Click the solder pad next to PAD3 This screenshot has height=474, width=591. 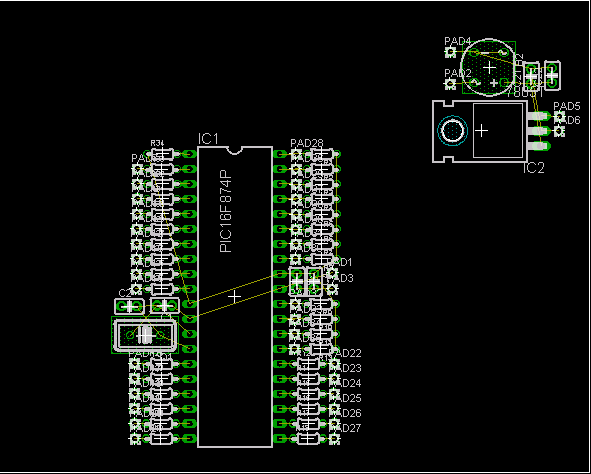(332, 289)
